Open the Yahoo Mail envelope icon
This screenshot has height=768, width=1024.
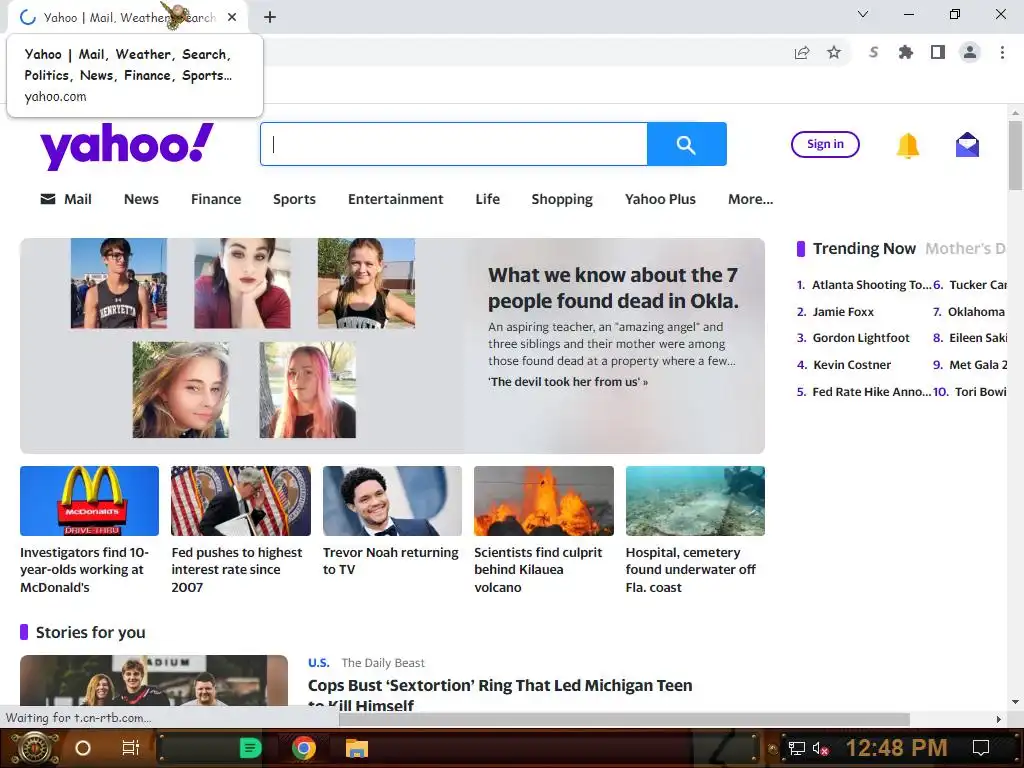[x=967, y=145]
